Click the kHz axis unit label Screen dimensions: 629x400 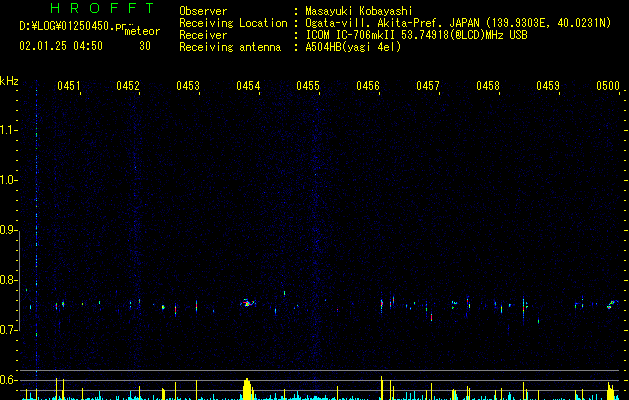[x=9, y=81]
